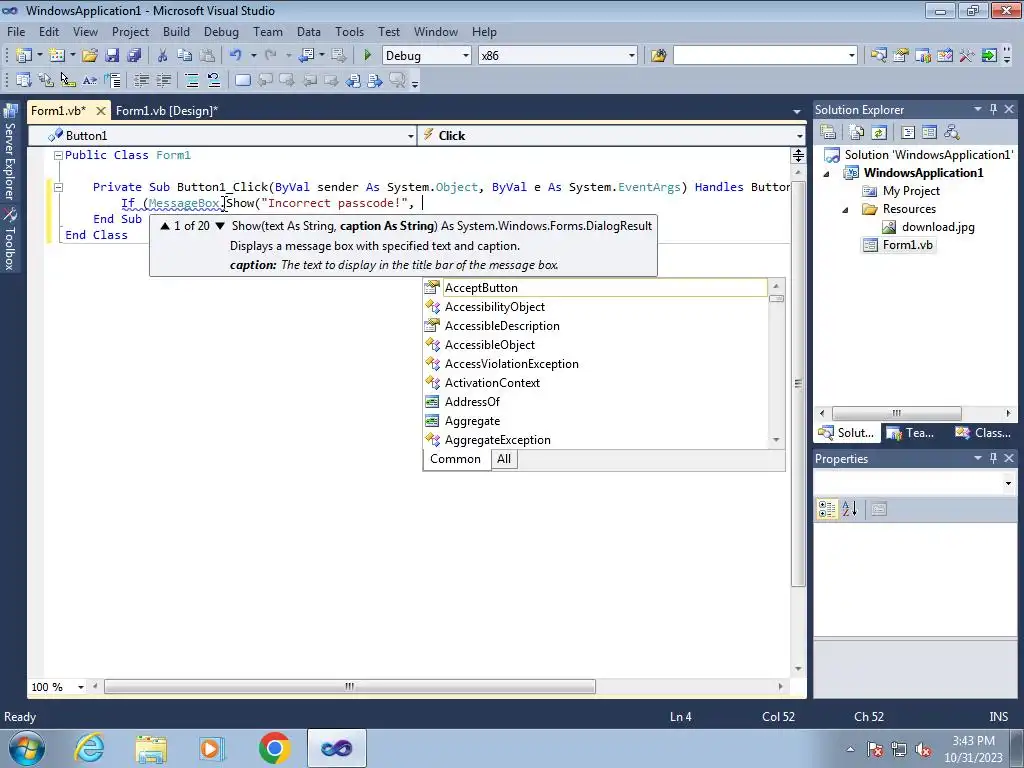Open the 100 % zoom level dropdown
1024x768 pixels.
pos(81,687)
